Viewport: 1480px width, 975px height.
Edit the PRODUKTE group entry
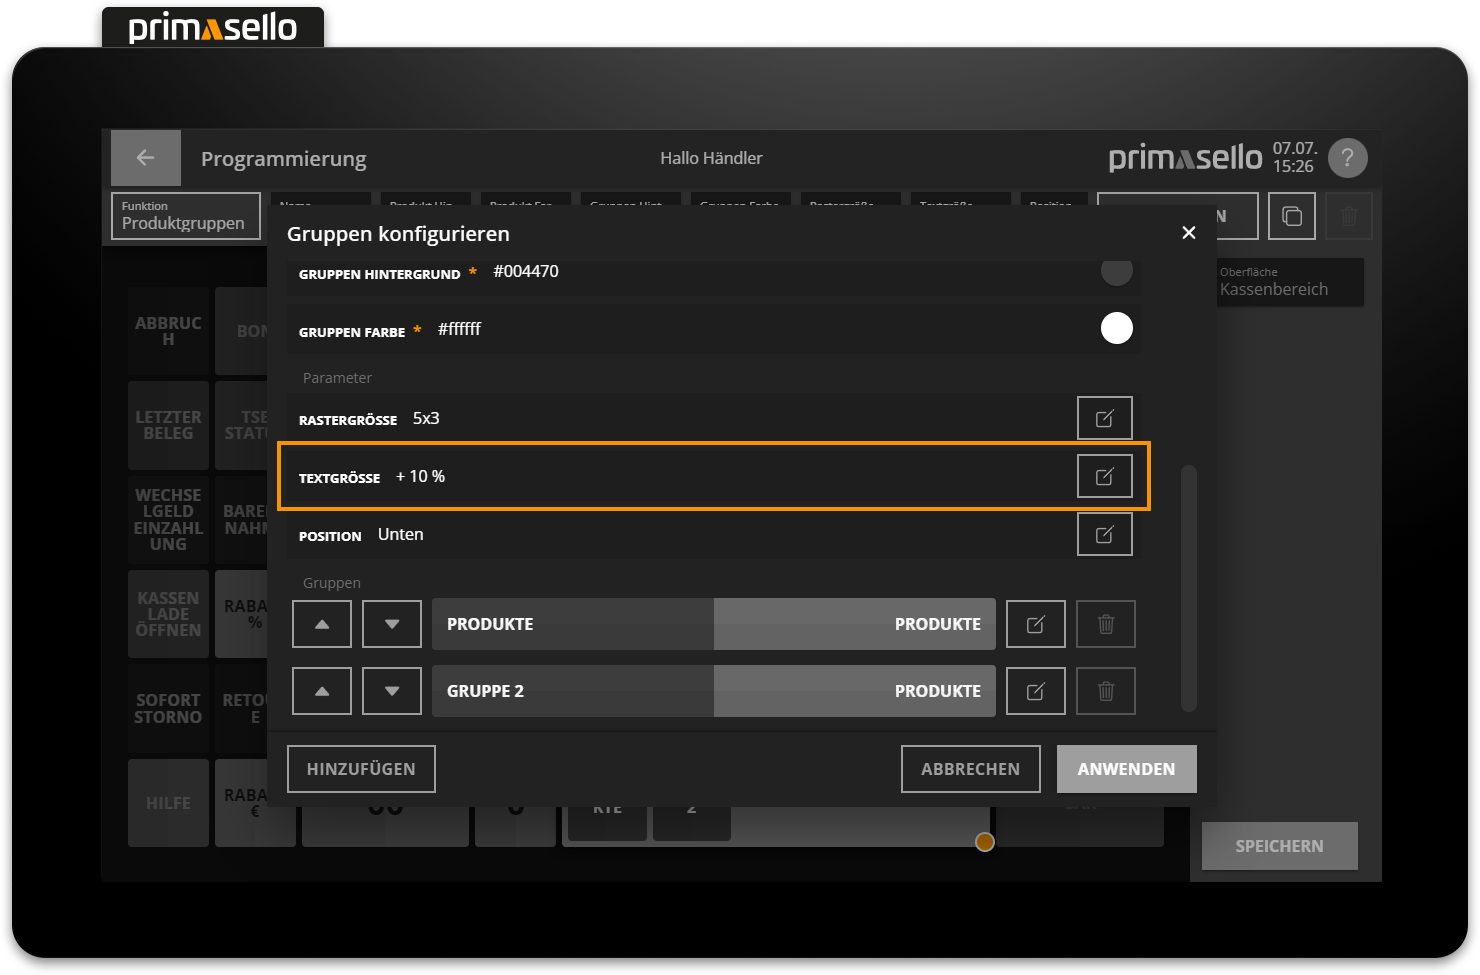tap(1035, 623)
